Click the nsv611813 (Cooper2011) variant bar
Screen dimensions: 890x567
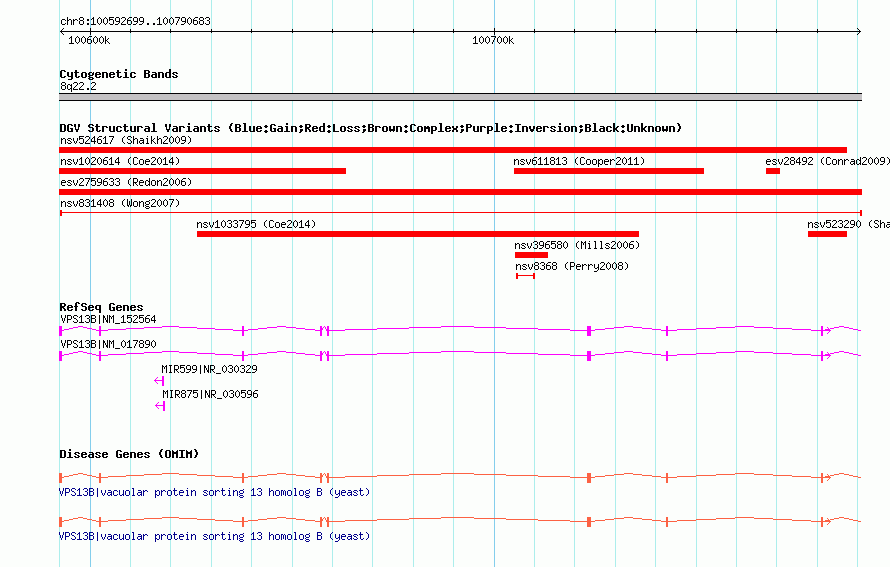pos(609,171)
